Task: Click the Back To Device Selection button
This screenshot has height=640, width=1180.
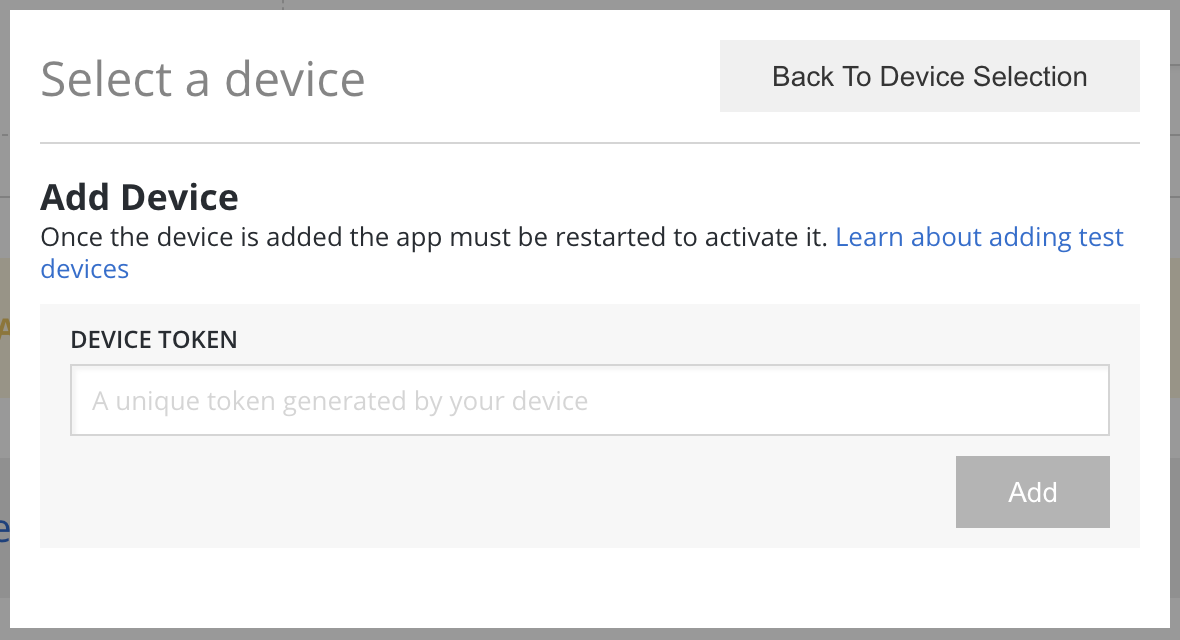Action: (x=929, y=76)
